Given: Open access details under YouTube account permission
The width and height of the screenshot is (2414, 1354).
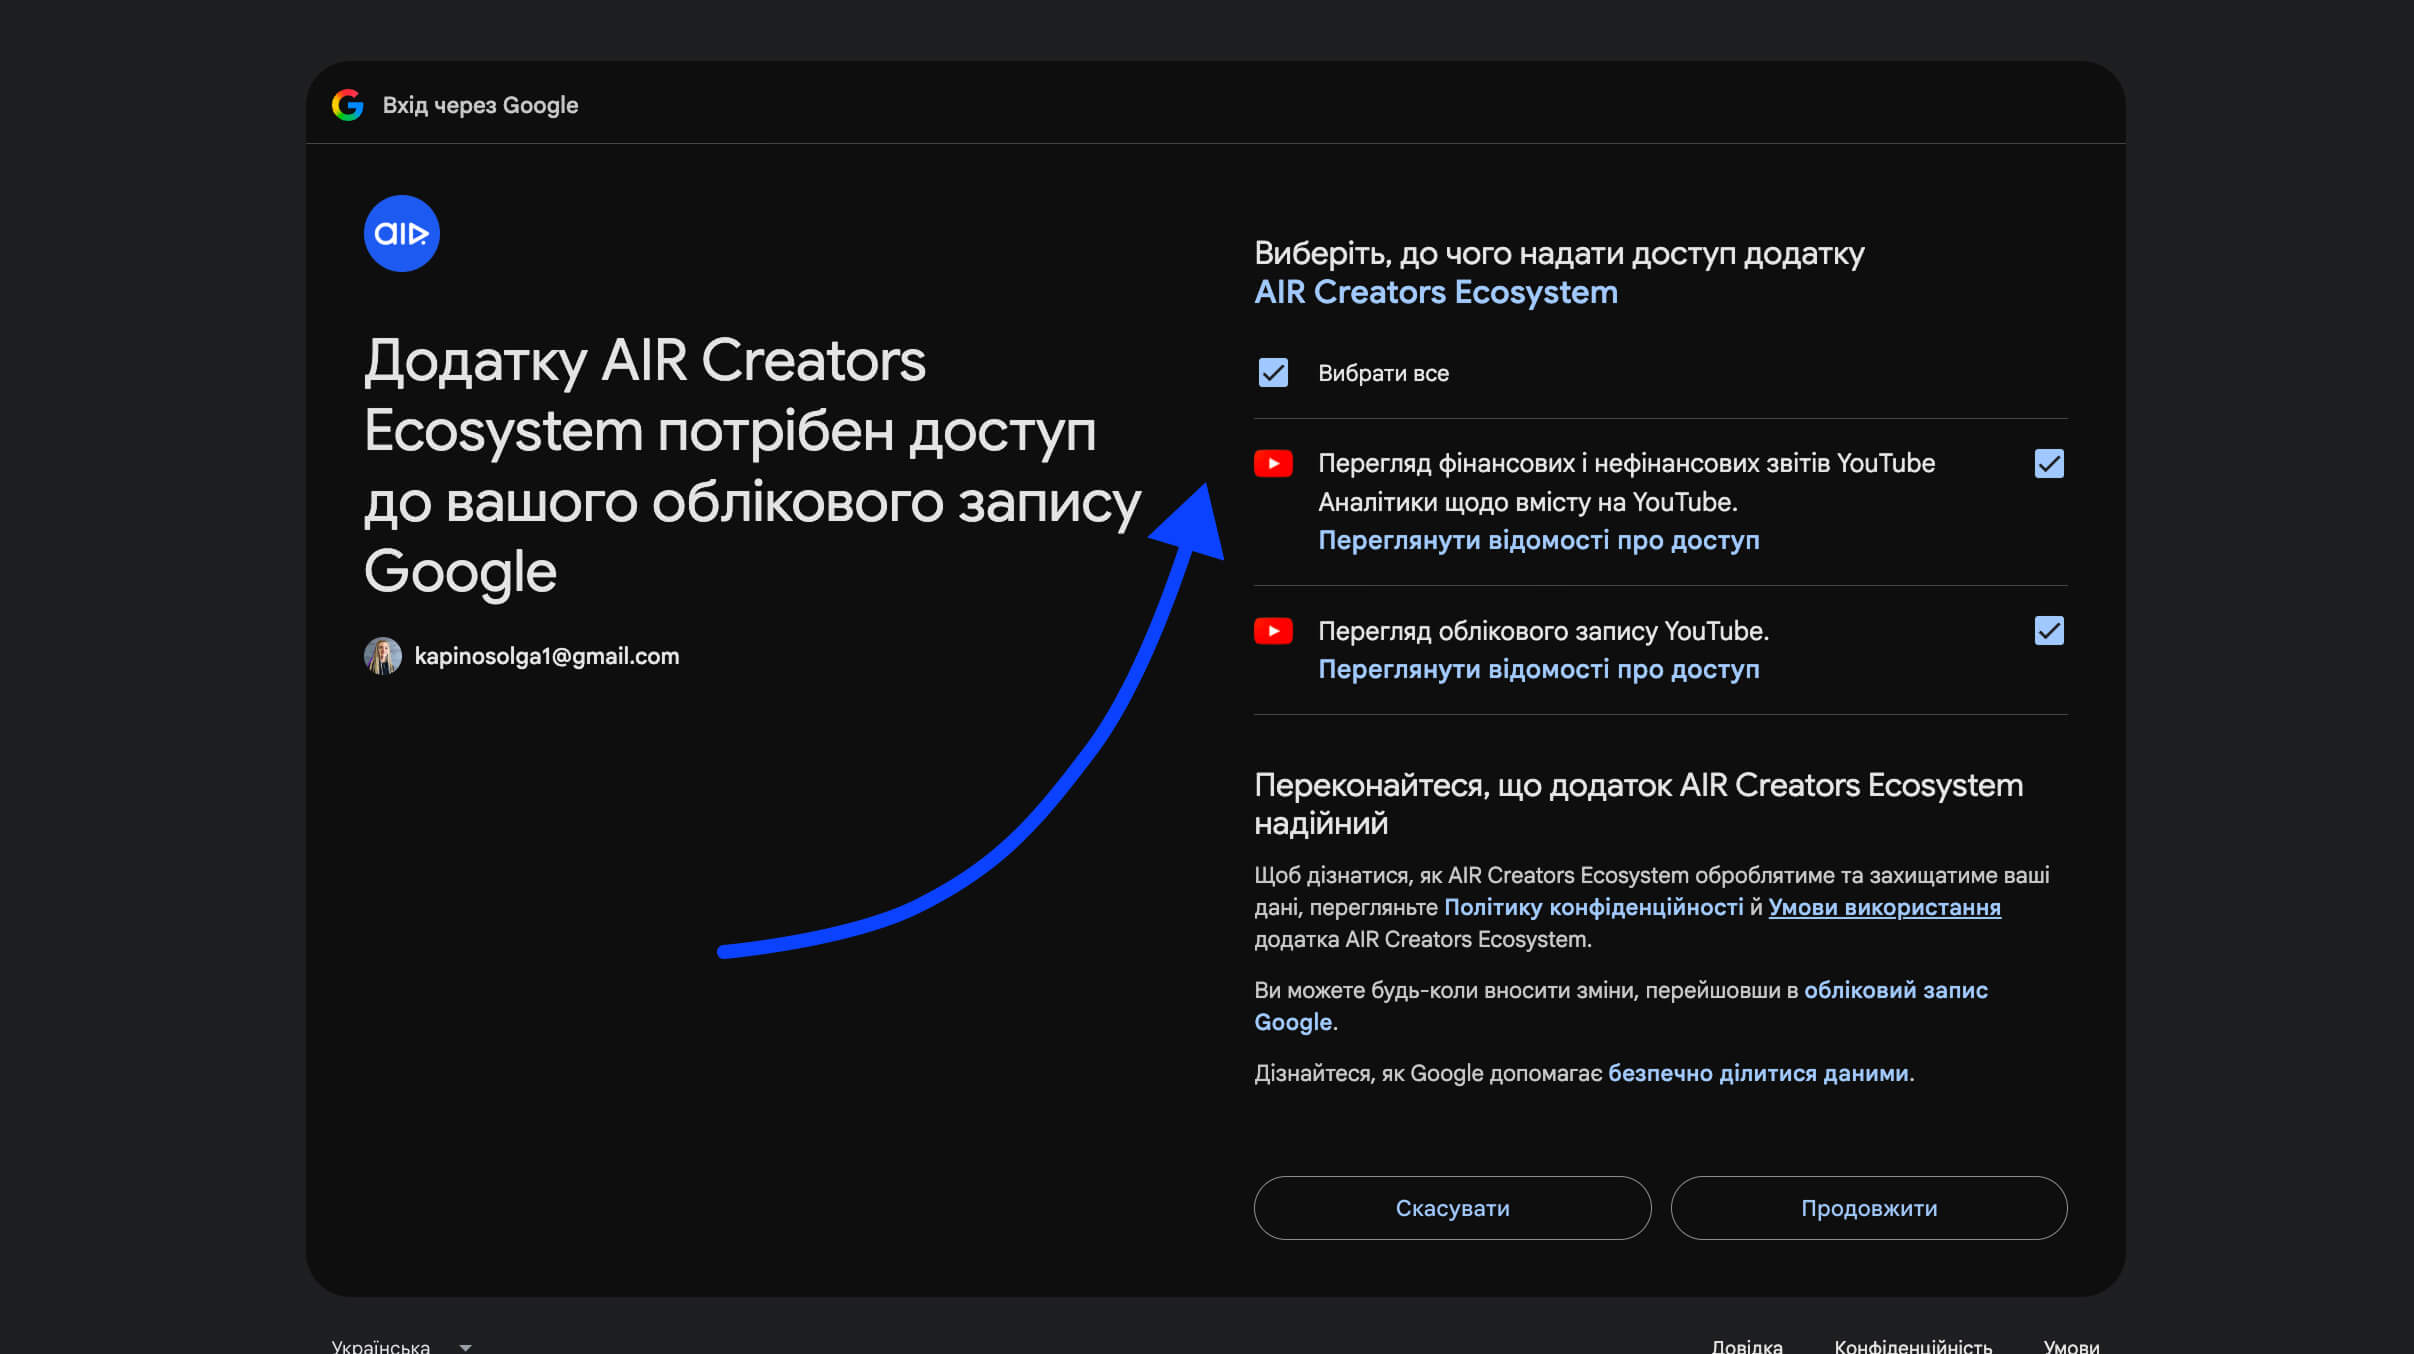Looking at the screenshot, I should pos(1538,669).
